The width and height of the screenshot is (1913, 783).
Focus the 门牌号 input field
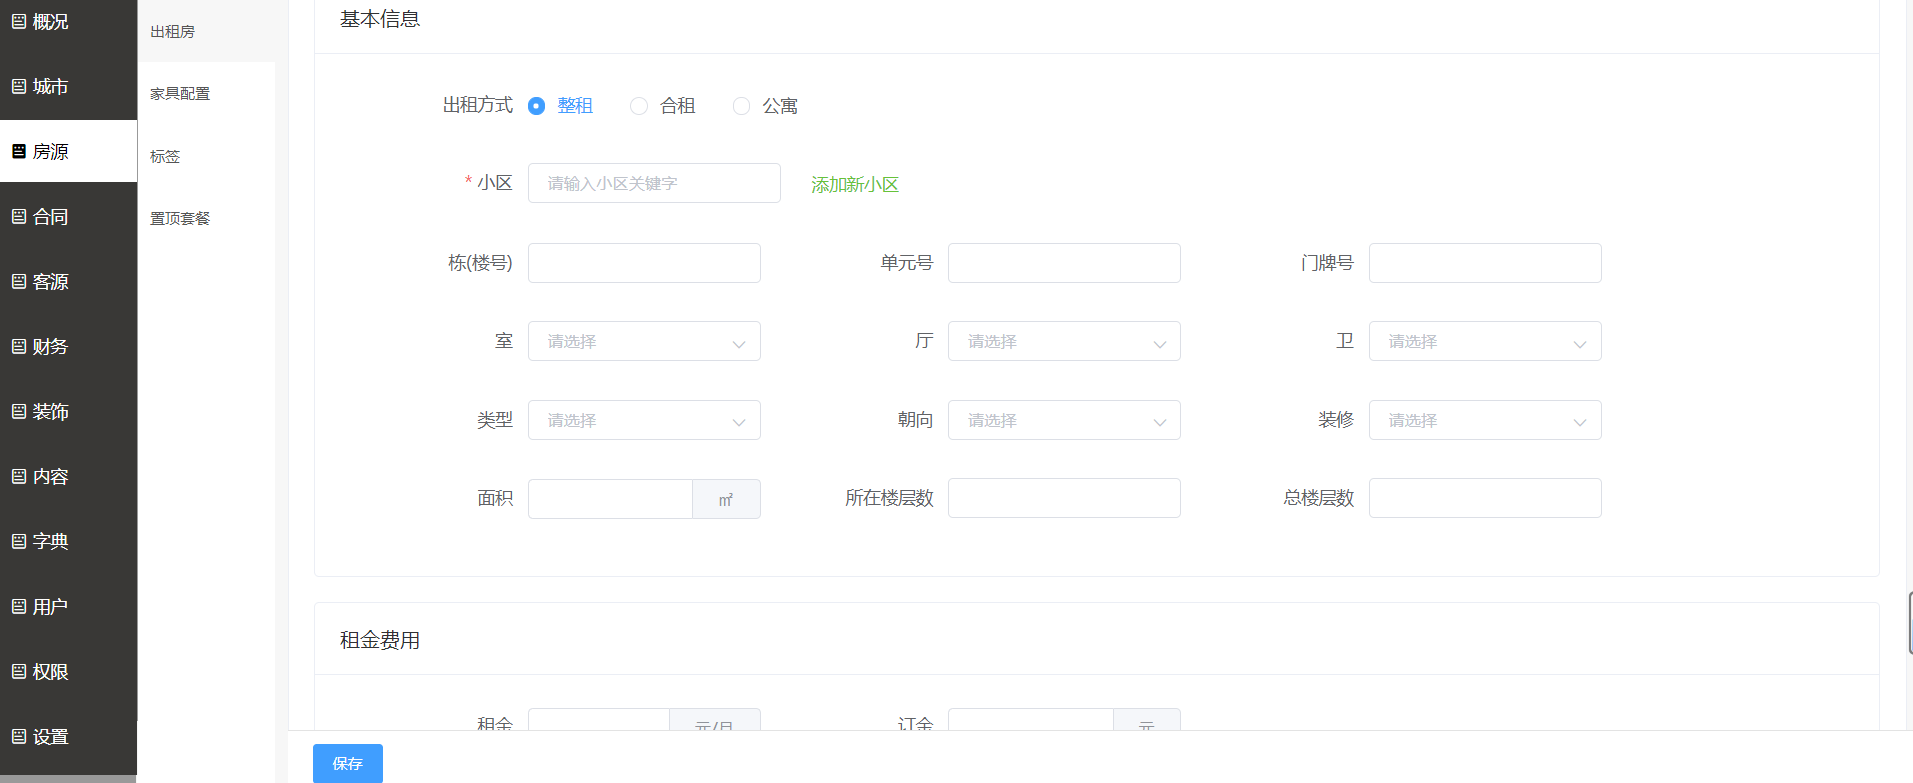[x=1485, y=263]
